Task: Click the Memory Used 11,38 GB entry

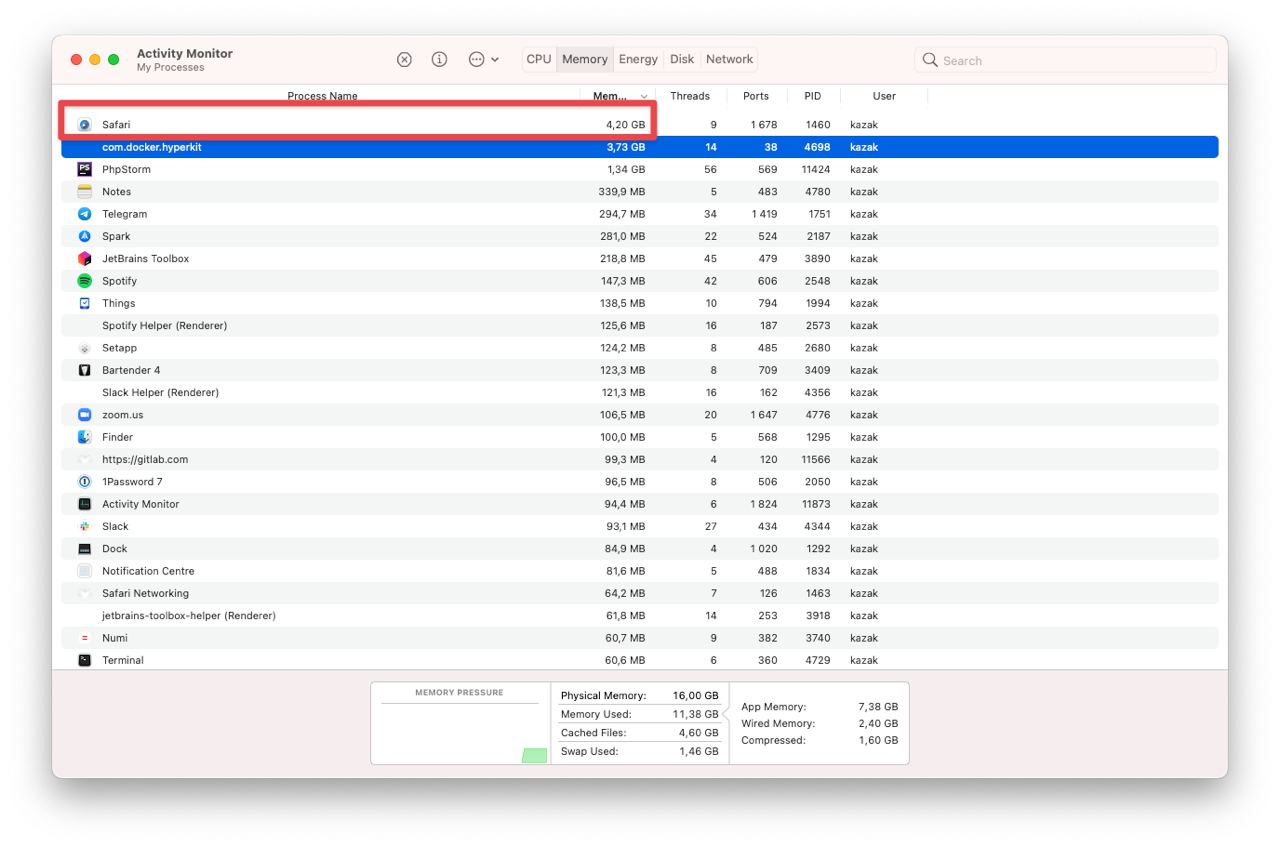Action: click(639, 714)
